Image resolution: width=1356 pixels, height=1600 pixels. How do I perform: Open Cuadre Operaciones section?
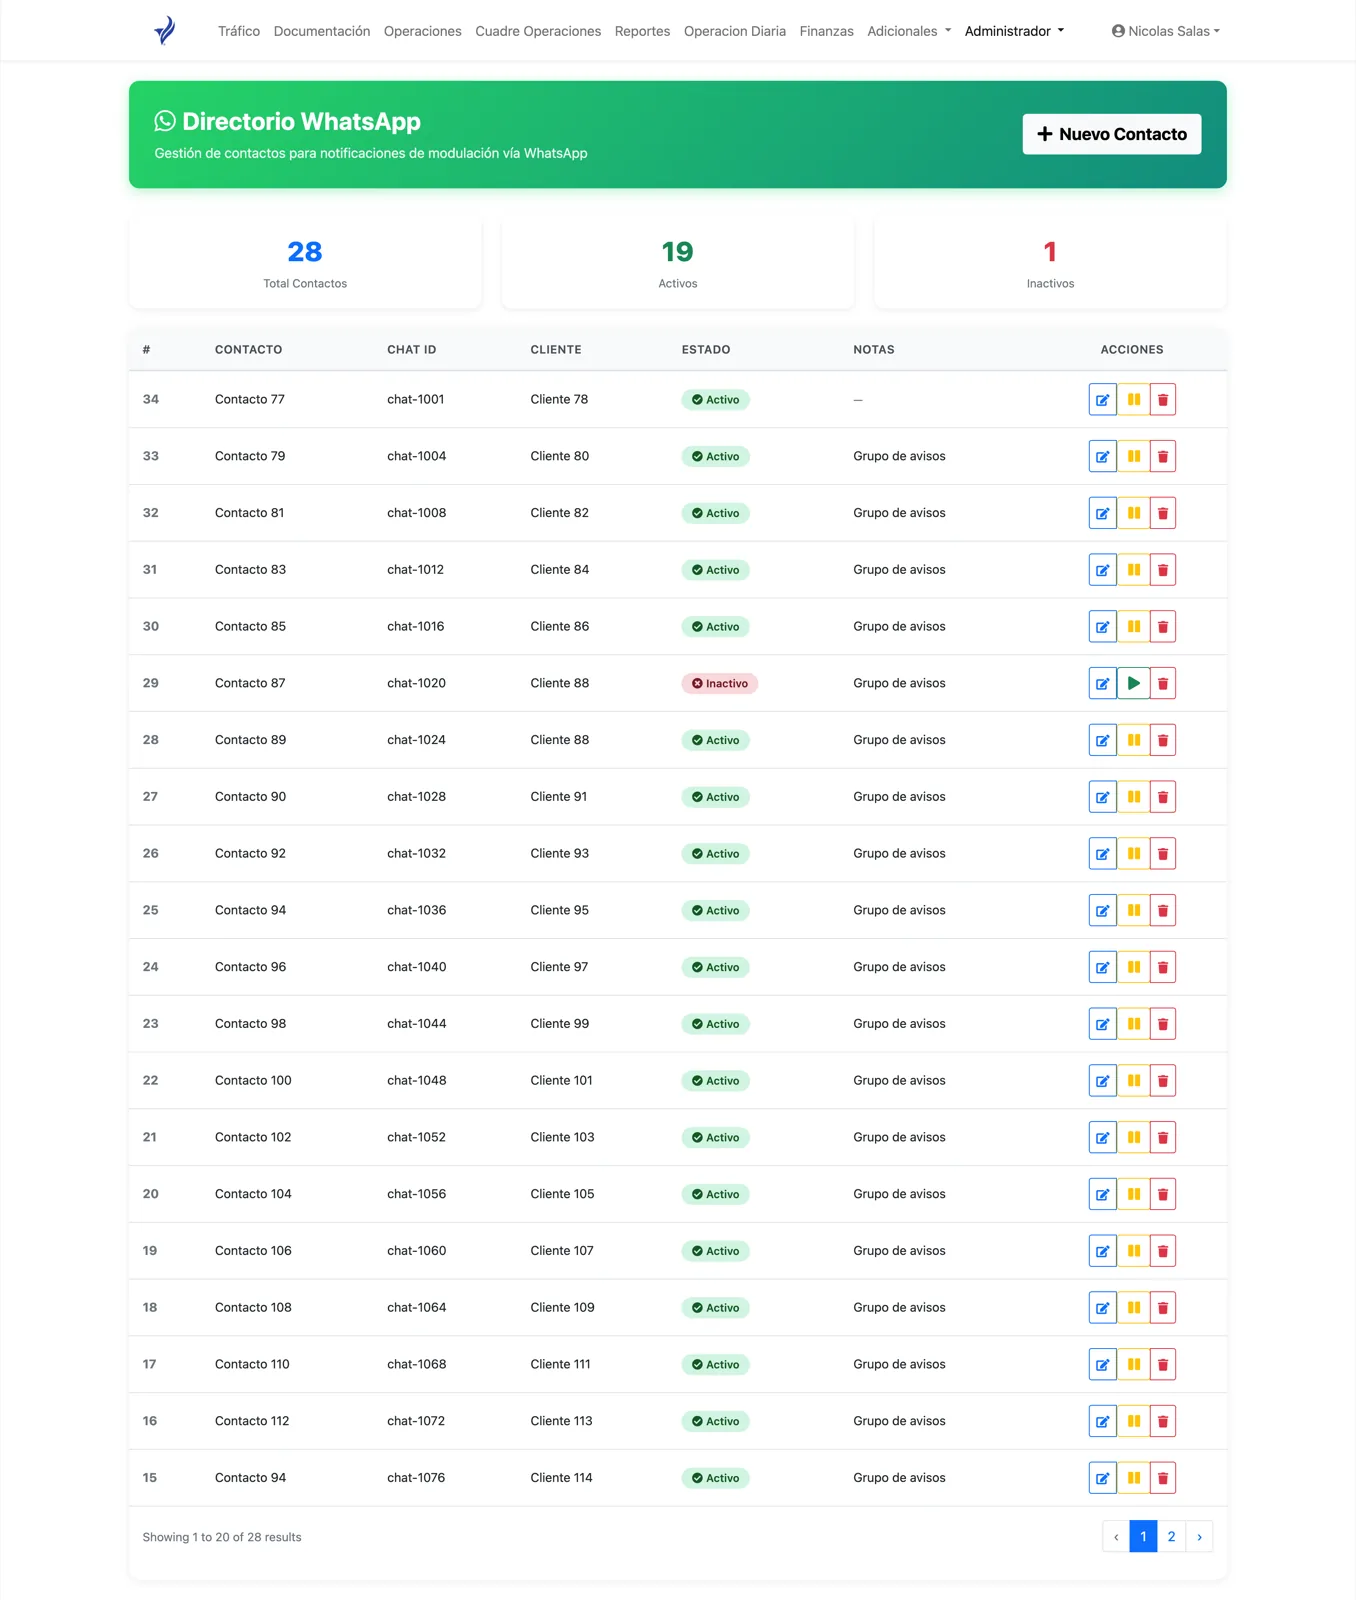538,31
